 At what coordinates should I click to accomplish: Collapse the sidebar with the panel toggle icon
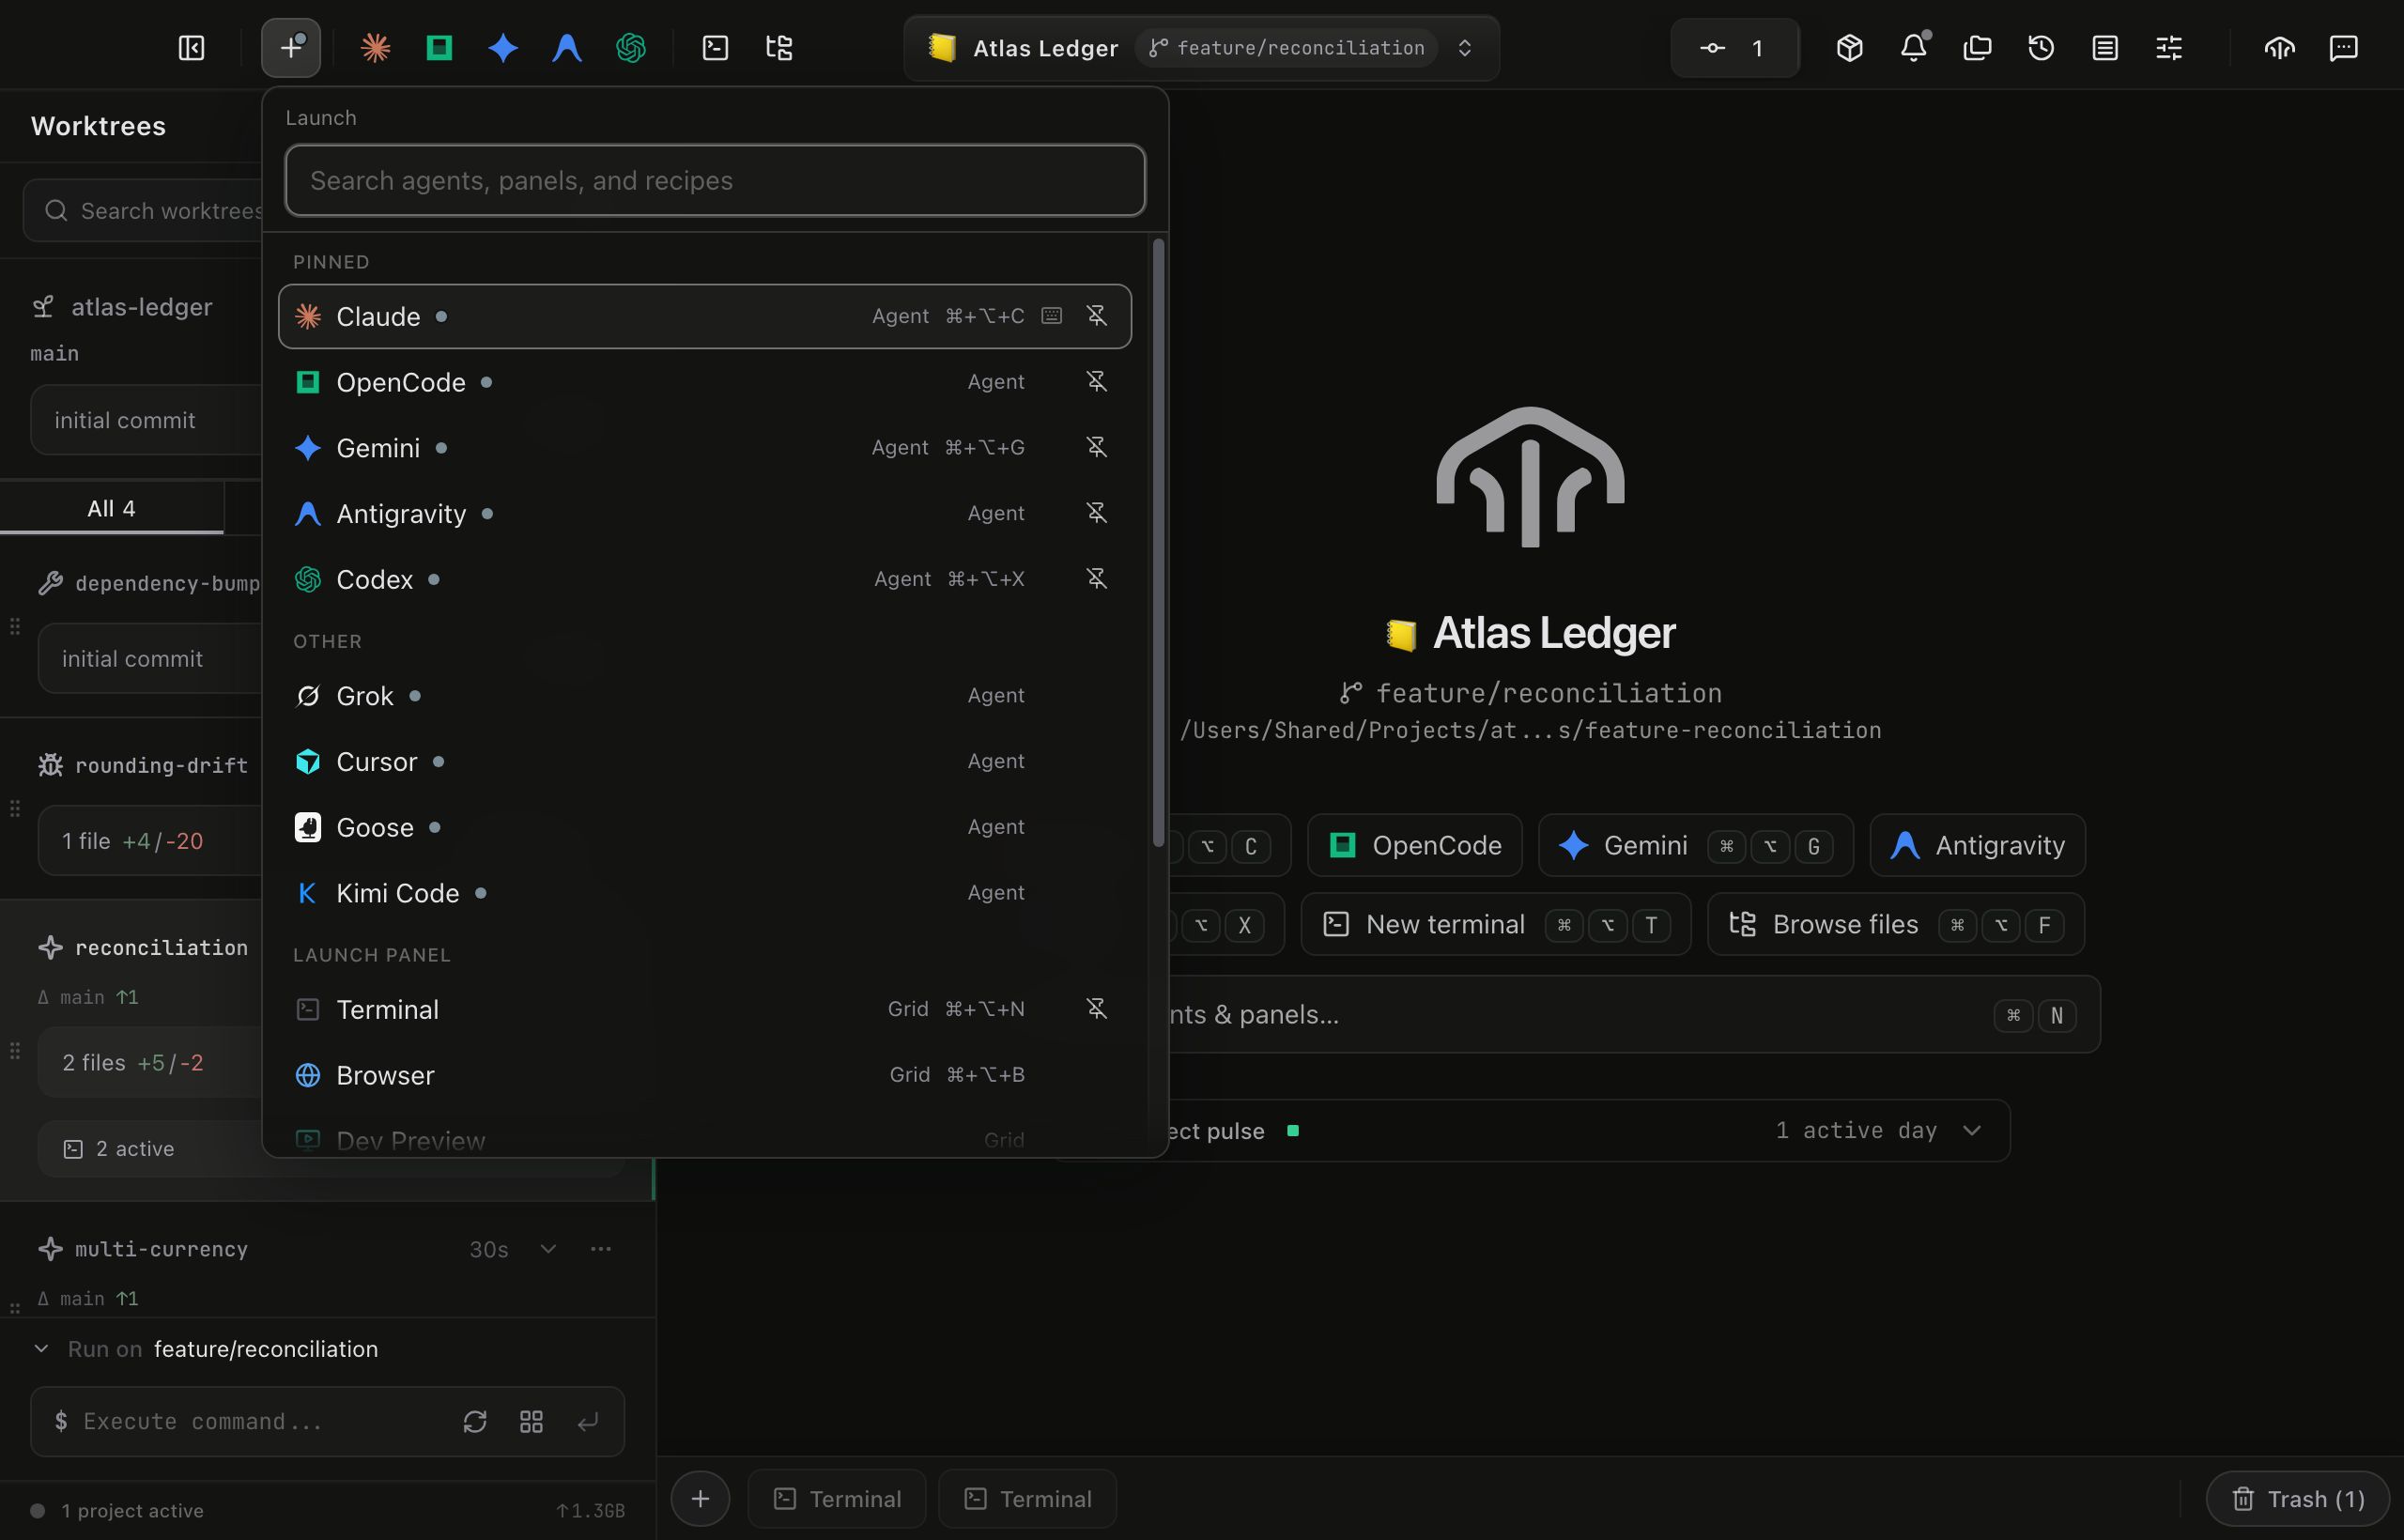pyautogui.click(x=191, y=48)
